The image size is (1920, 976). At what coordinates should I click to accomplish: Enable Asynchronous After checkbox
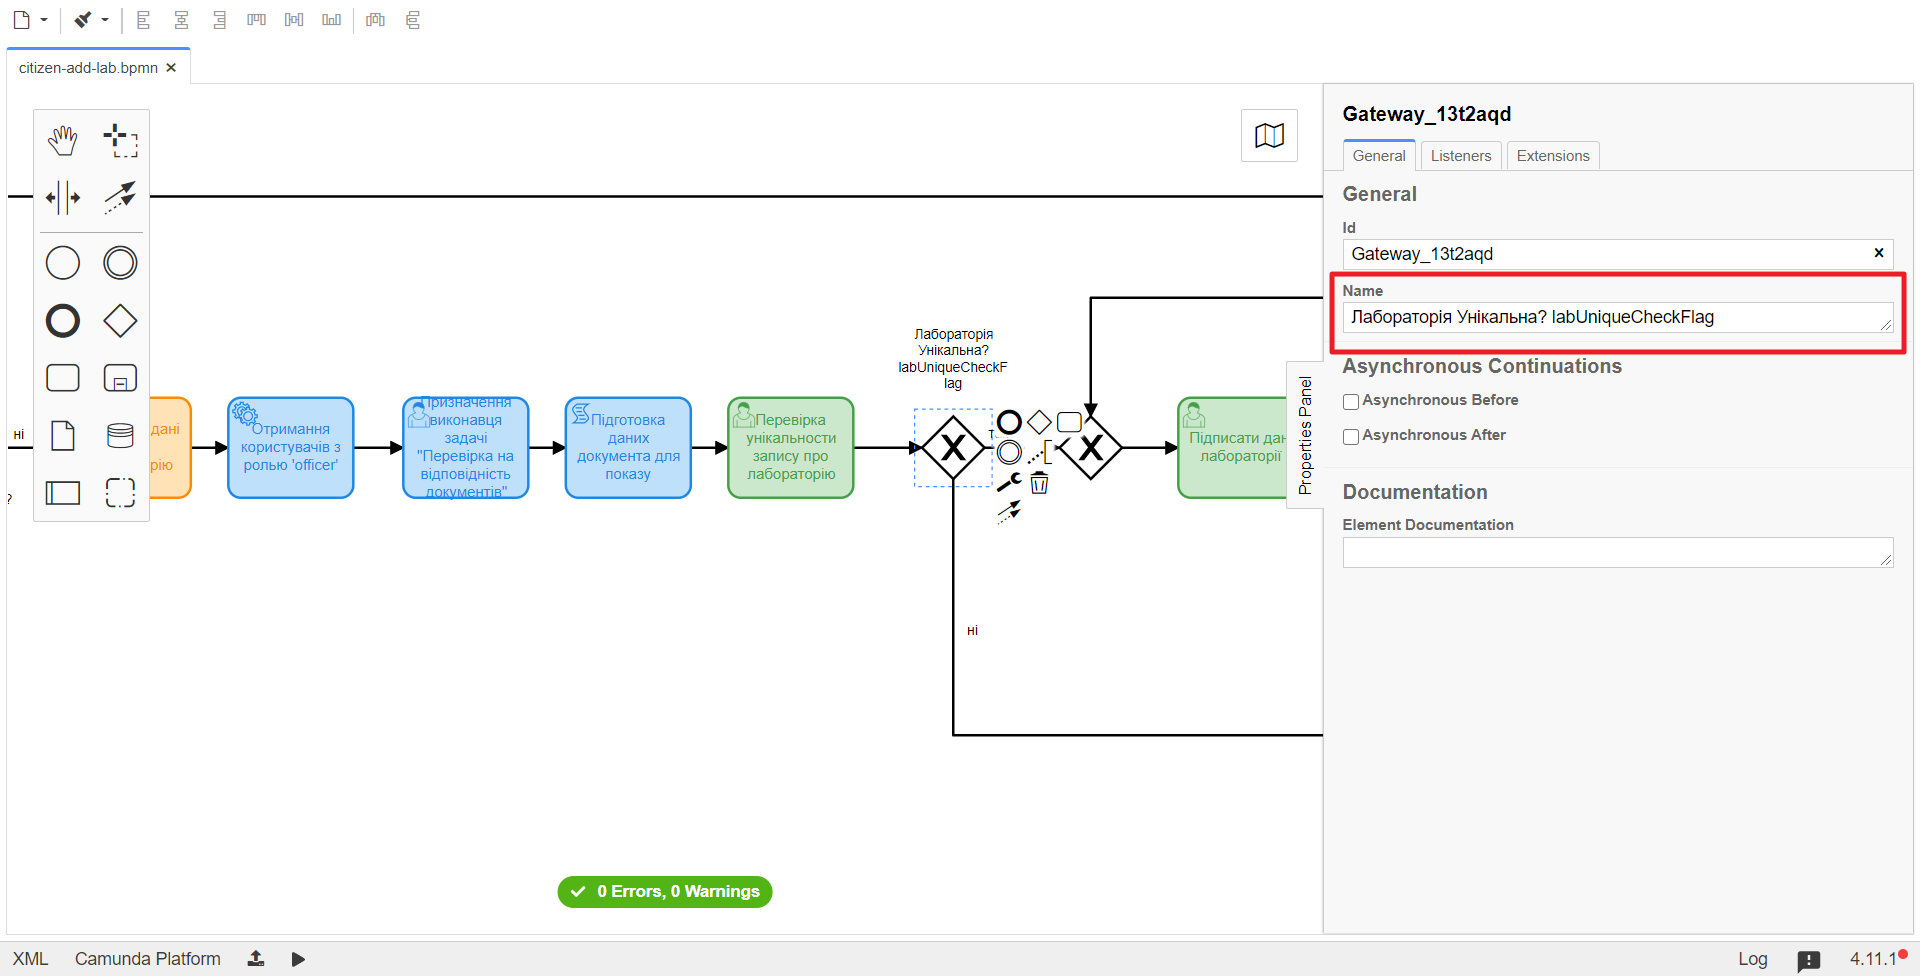tap(1351, 437)
